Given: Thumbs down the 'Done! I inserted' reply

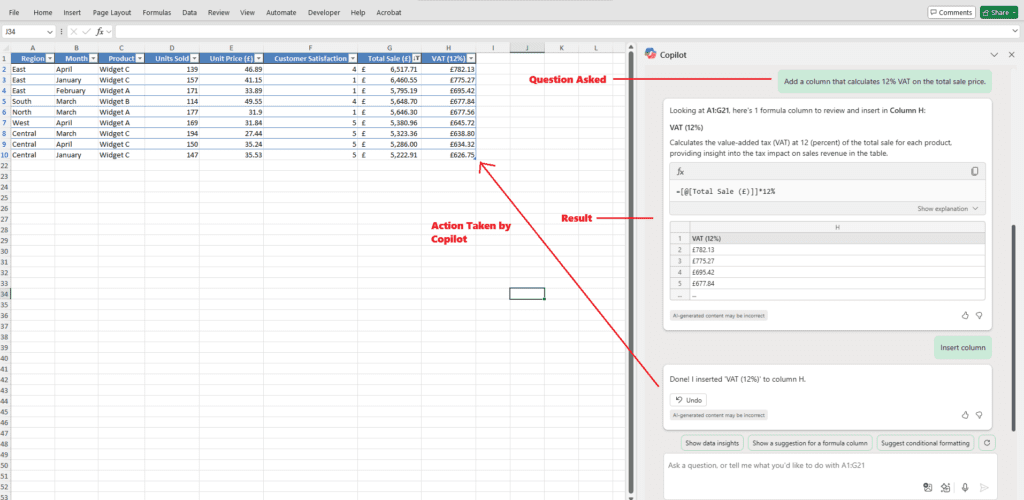Looking at the screenshot, I should (979, 414).
